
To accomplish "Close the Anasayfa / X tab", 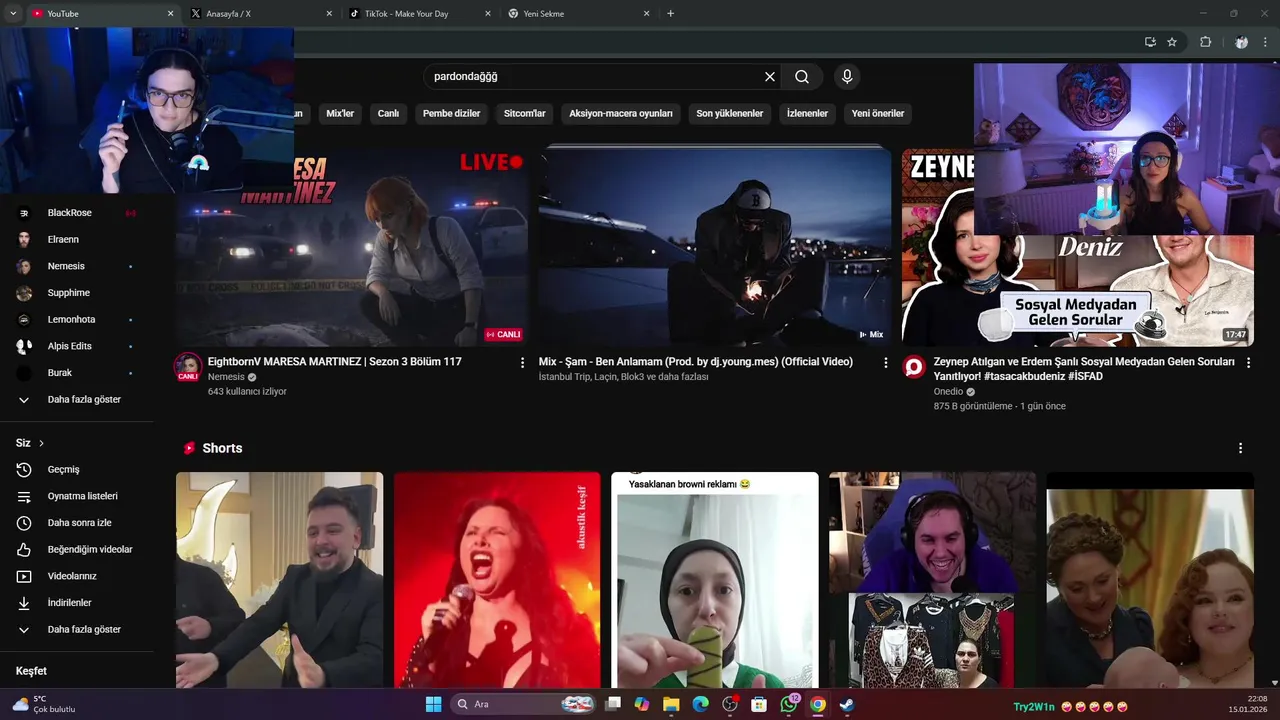I will [x=329, y=14].
